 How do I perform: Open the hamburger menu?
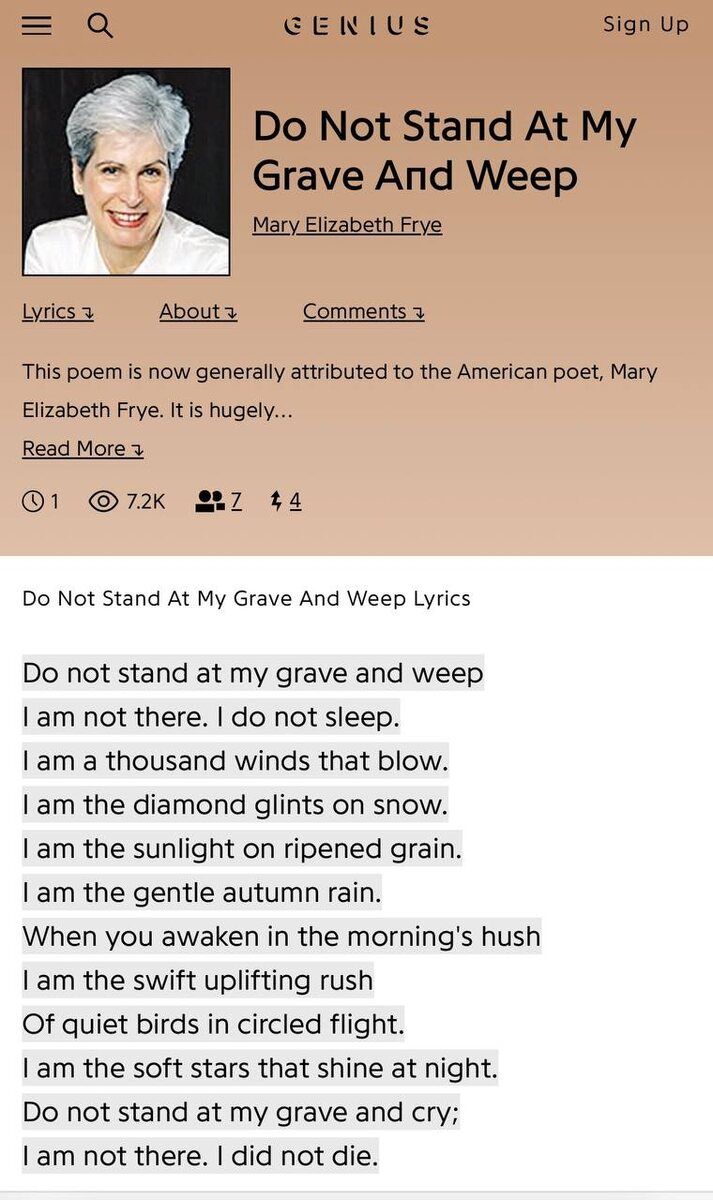pos(37,26)
